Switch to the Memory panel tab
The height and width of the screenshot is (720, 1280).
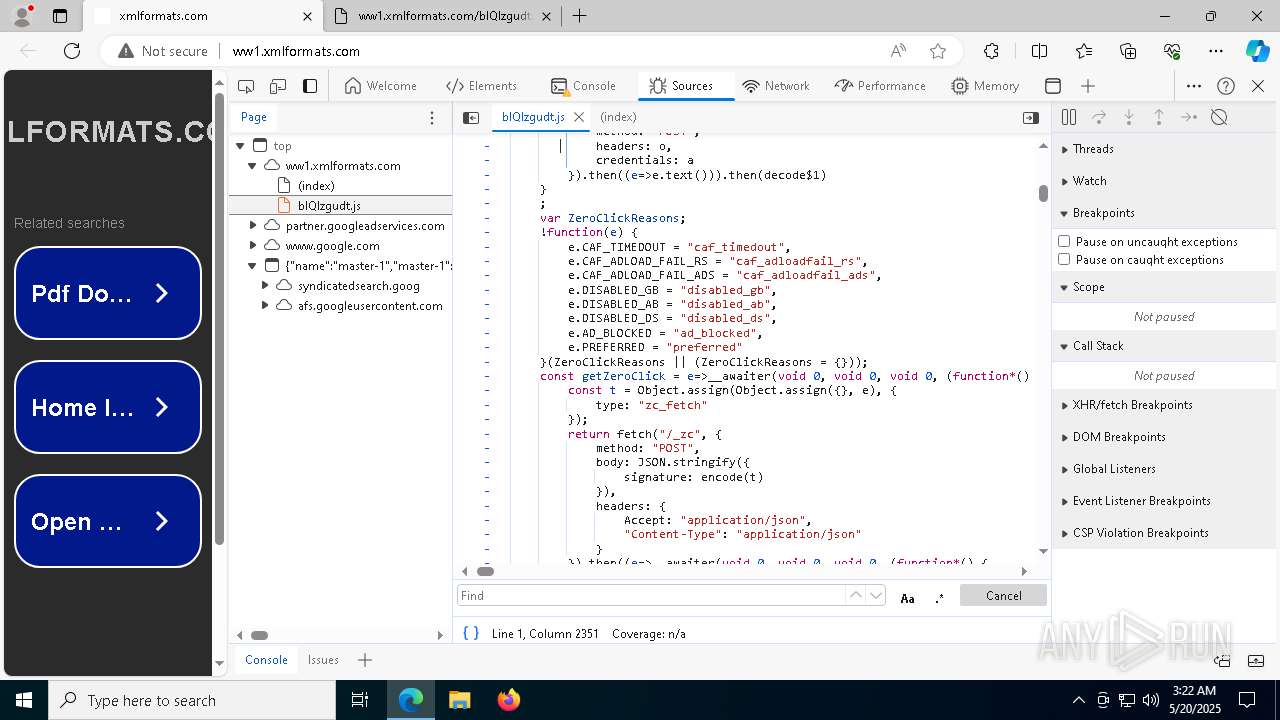click(x=985, y=86)
